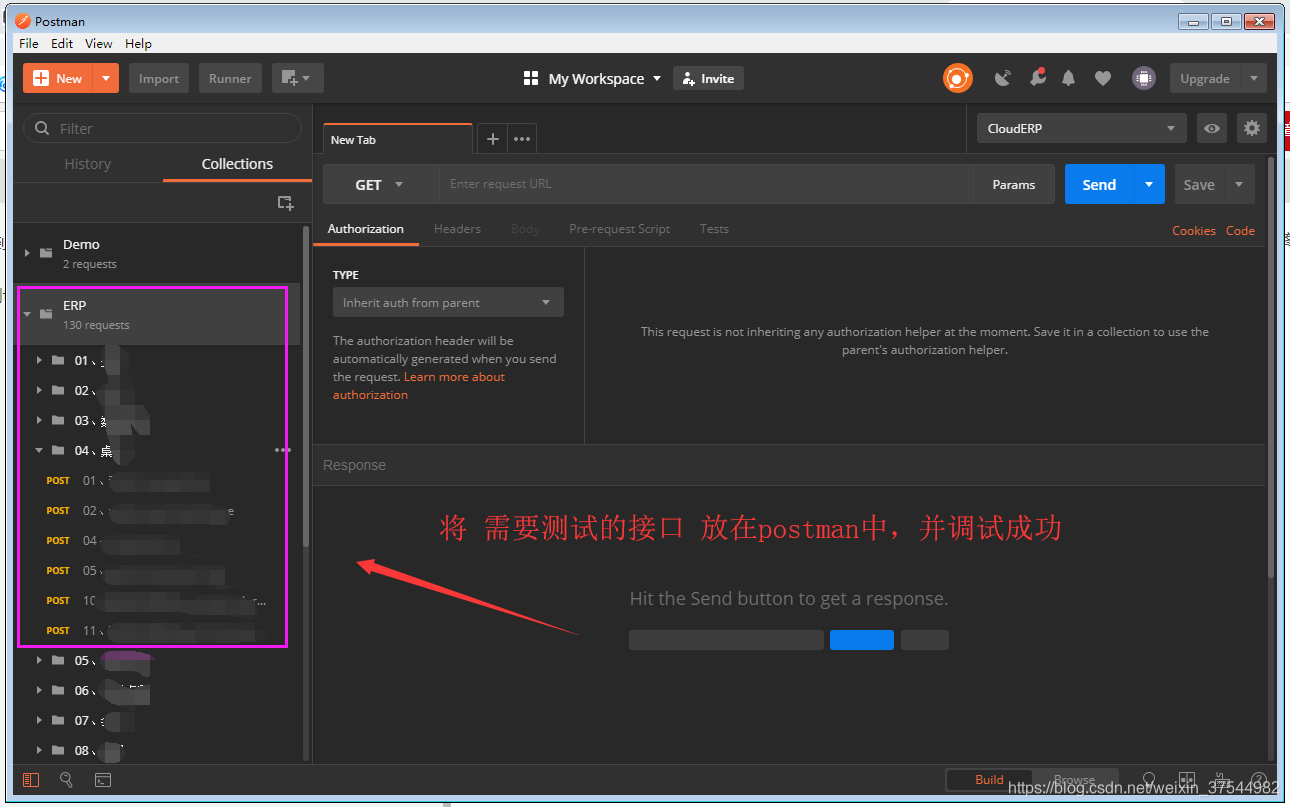This screenshot has width=1290, height=807.
Task: Click the magnifier icon in Filter box
Action: 42,128
